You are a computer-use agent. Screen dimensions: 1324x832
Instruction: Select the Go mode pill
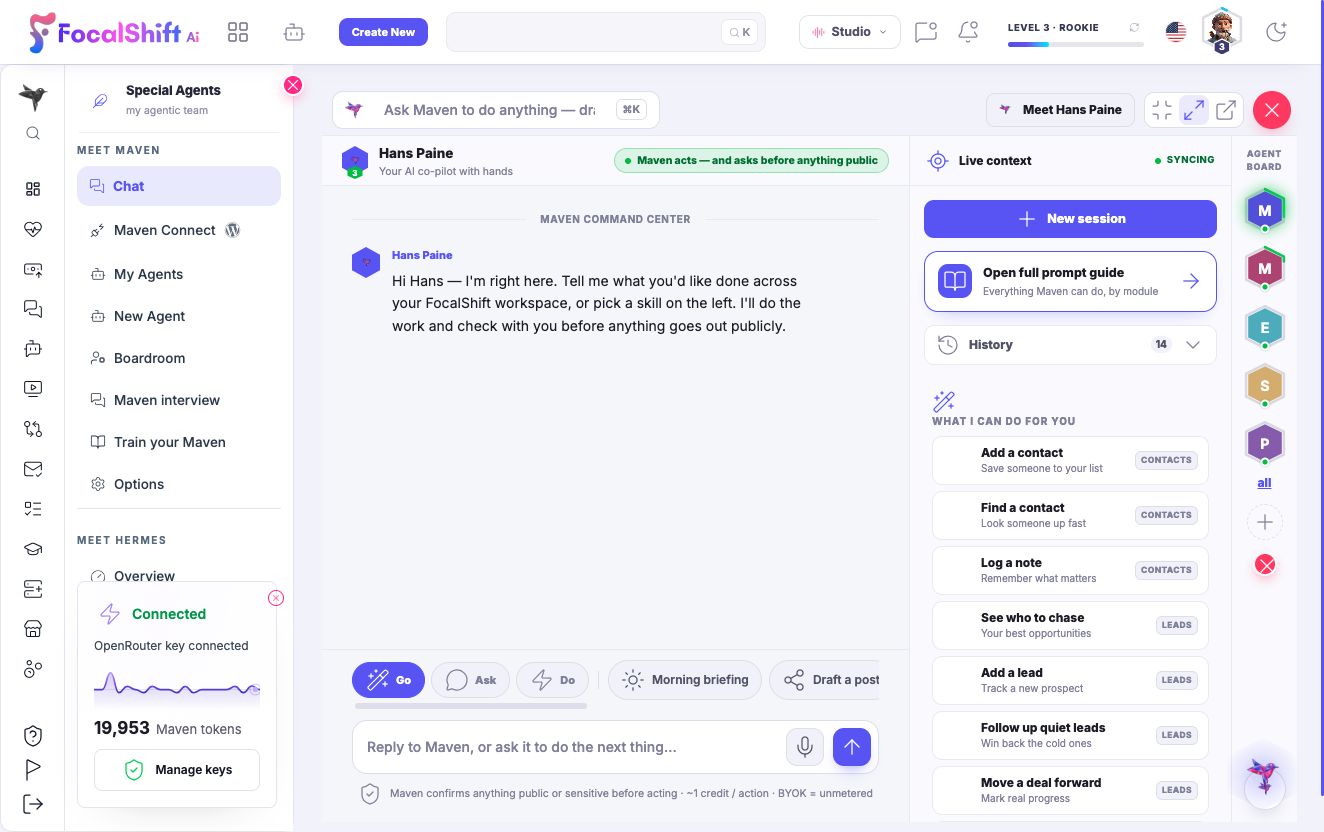[388, 680]
